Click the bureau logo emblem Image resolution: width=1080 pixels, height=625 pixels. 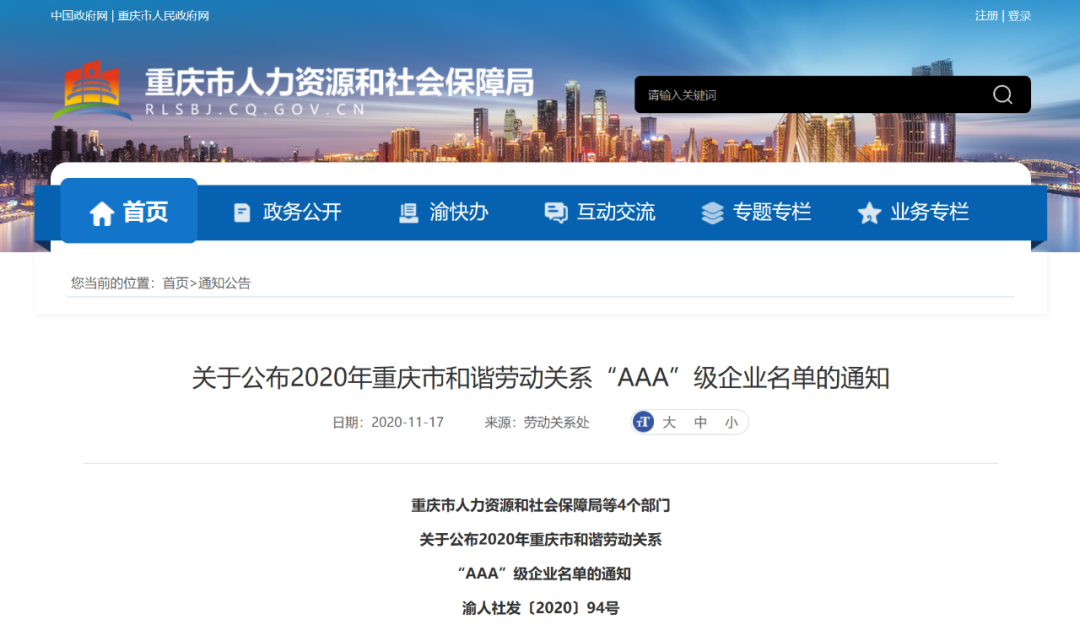[92, 91]
